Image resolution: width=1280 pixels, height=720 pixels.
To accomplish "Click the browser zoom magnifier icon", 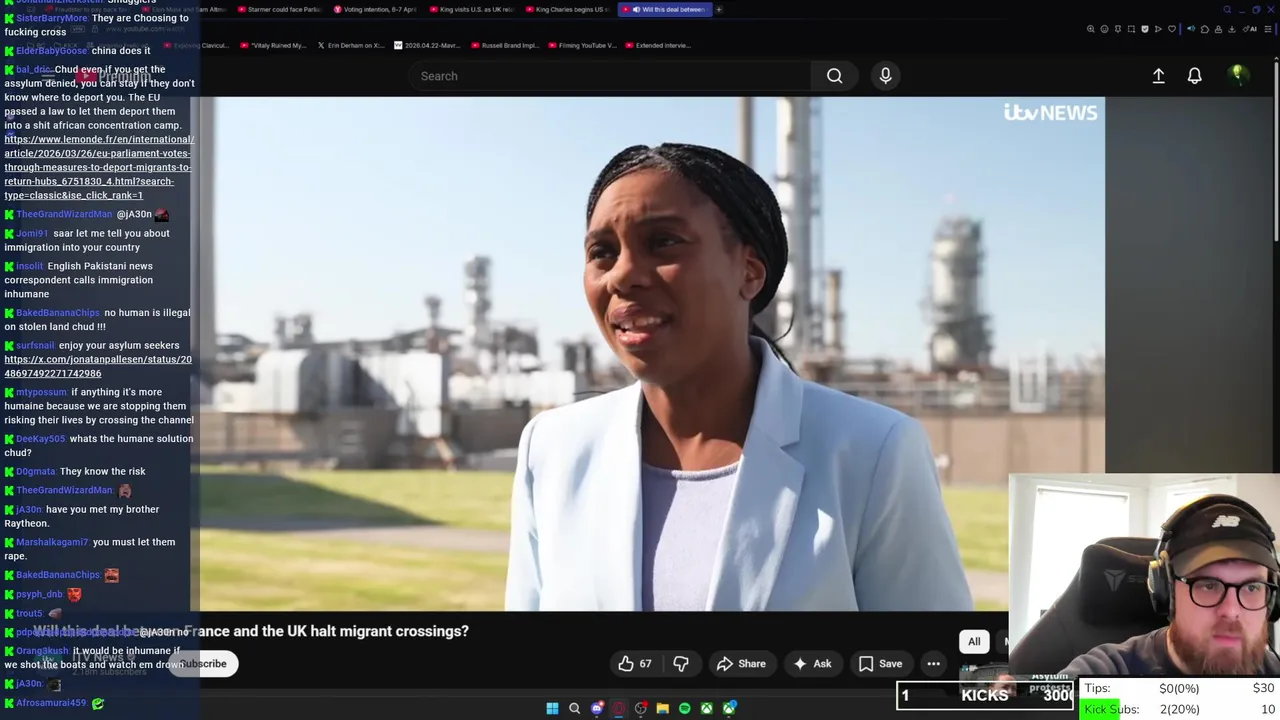I will click(1091, 29).
